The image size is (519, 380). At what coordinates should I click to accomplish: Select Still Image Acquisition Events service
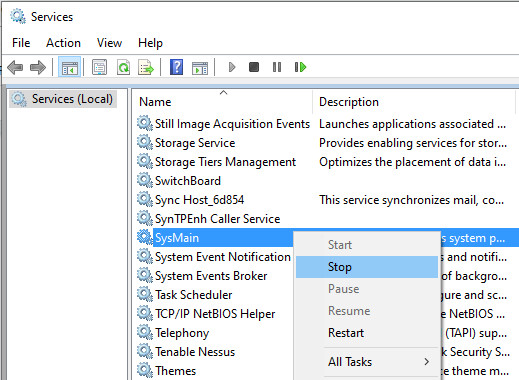pyautogui.click(x=232, y=124)
